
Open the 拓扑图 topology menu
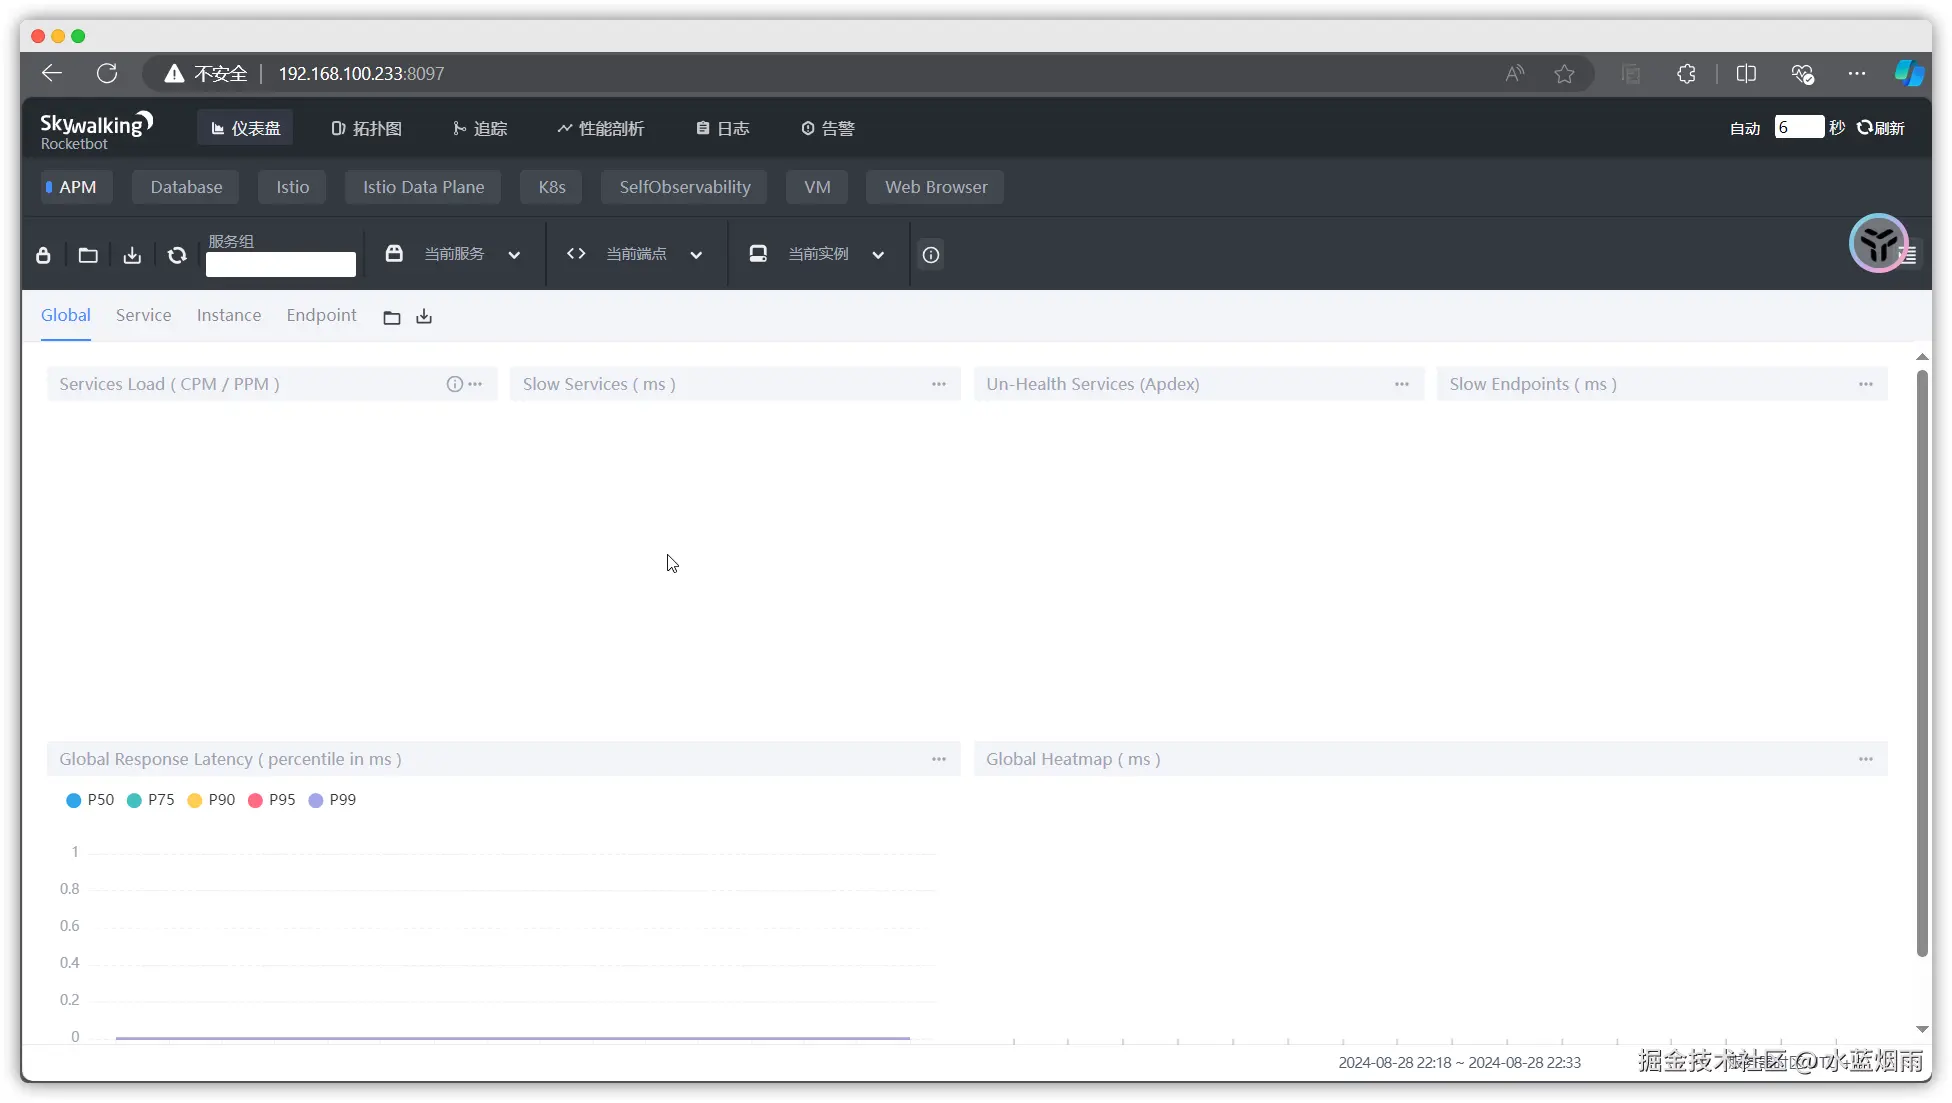[367, 128]
